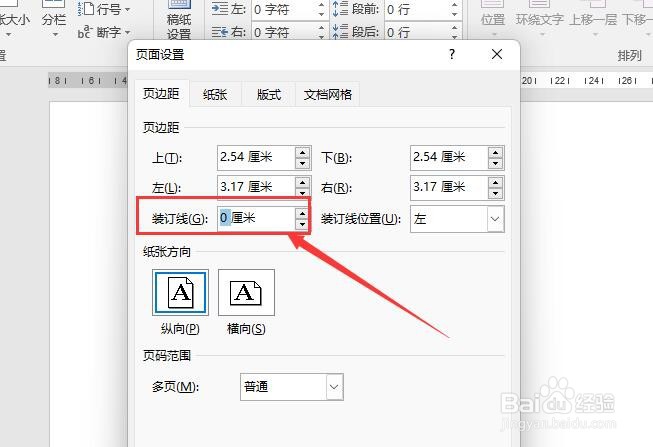Viewport: 653px width, 447px height.
Task: Decrease right indent with down stepper
Action: coord(321,36)
